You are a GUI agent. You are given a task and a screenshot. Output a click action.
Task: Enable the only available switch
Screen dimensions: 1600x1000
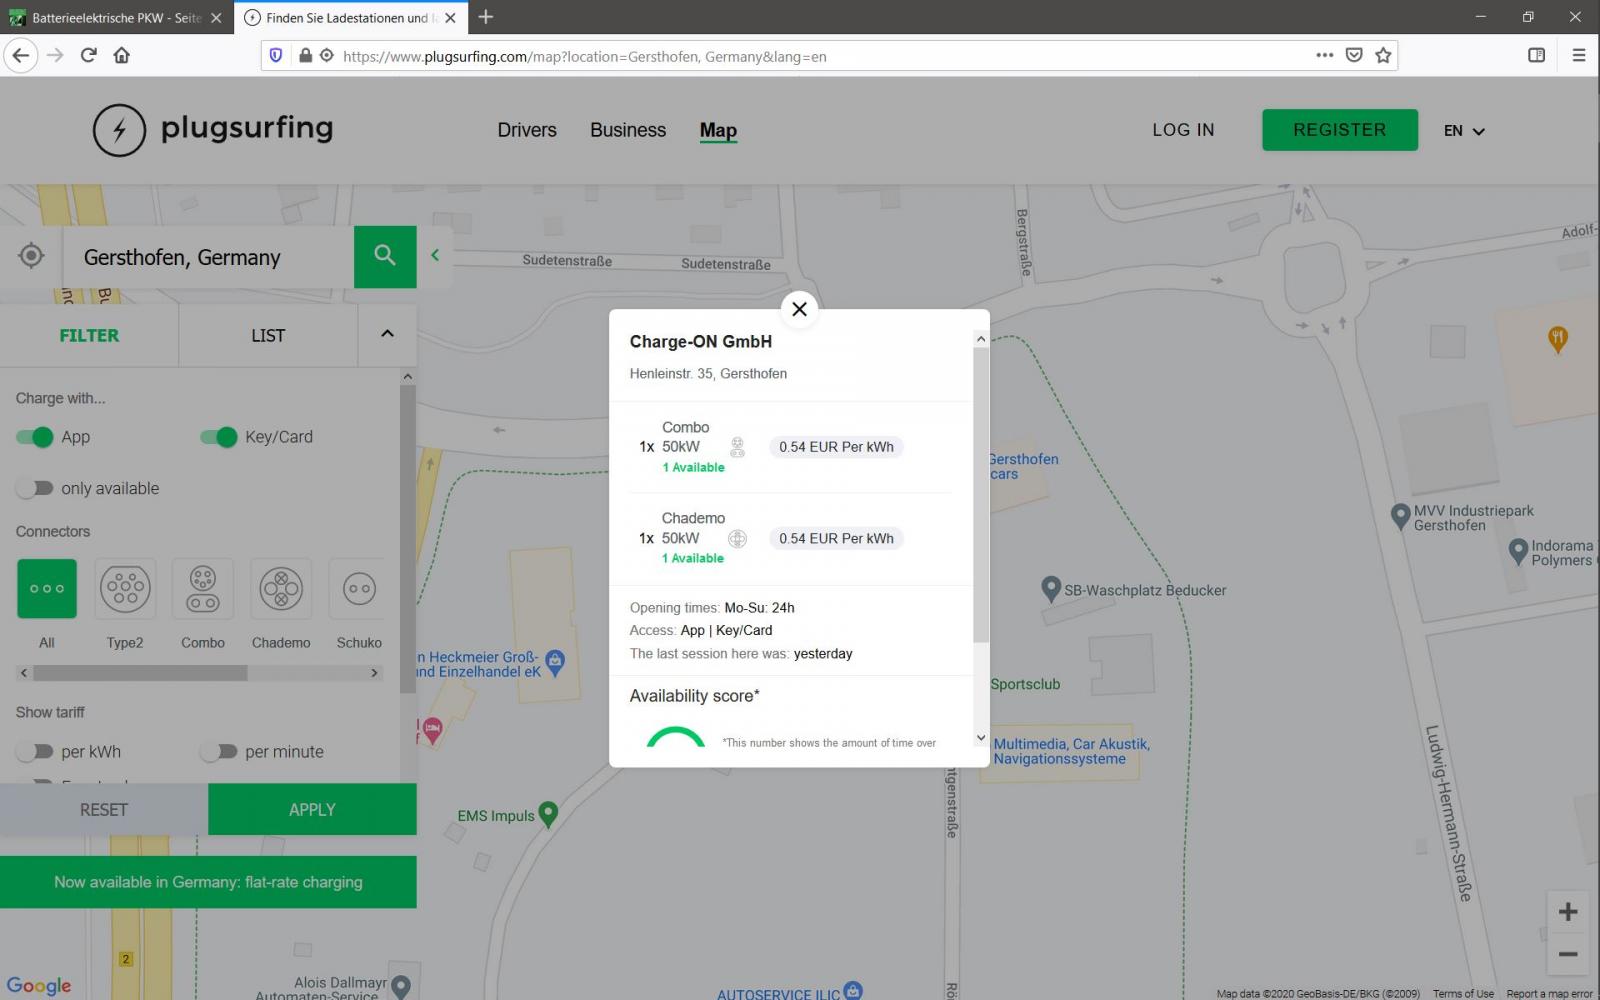coord(35,488)
